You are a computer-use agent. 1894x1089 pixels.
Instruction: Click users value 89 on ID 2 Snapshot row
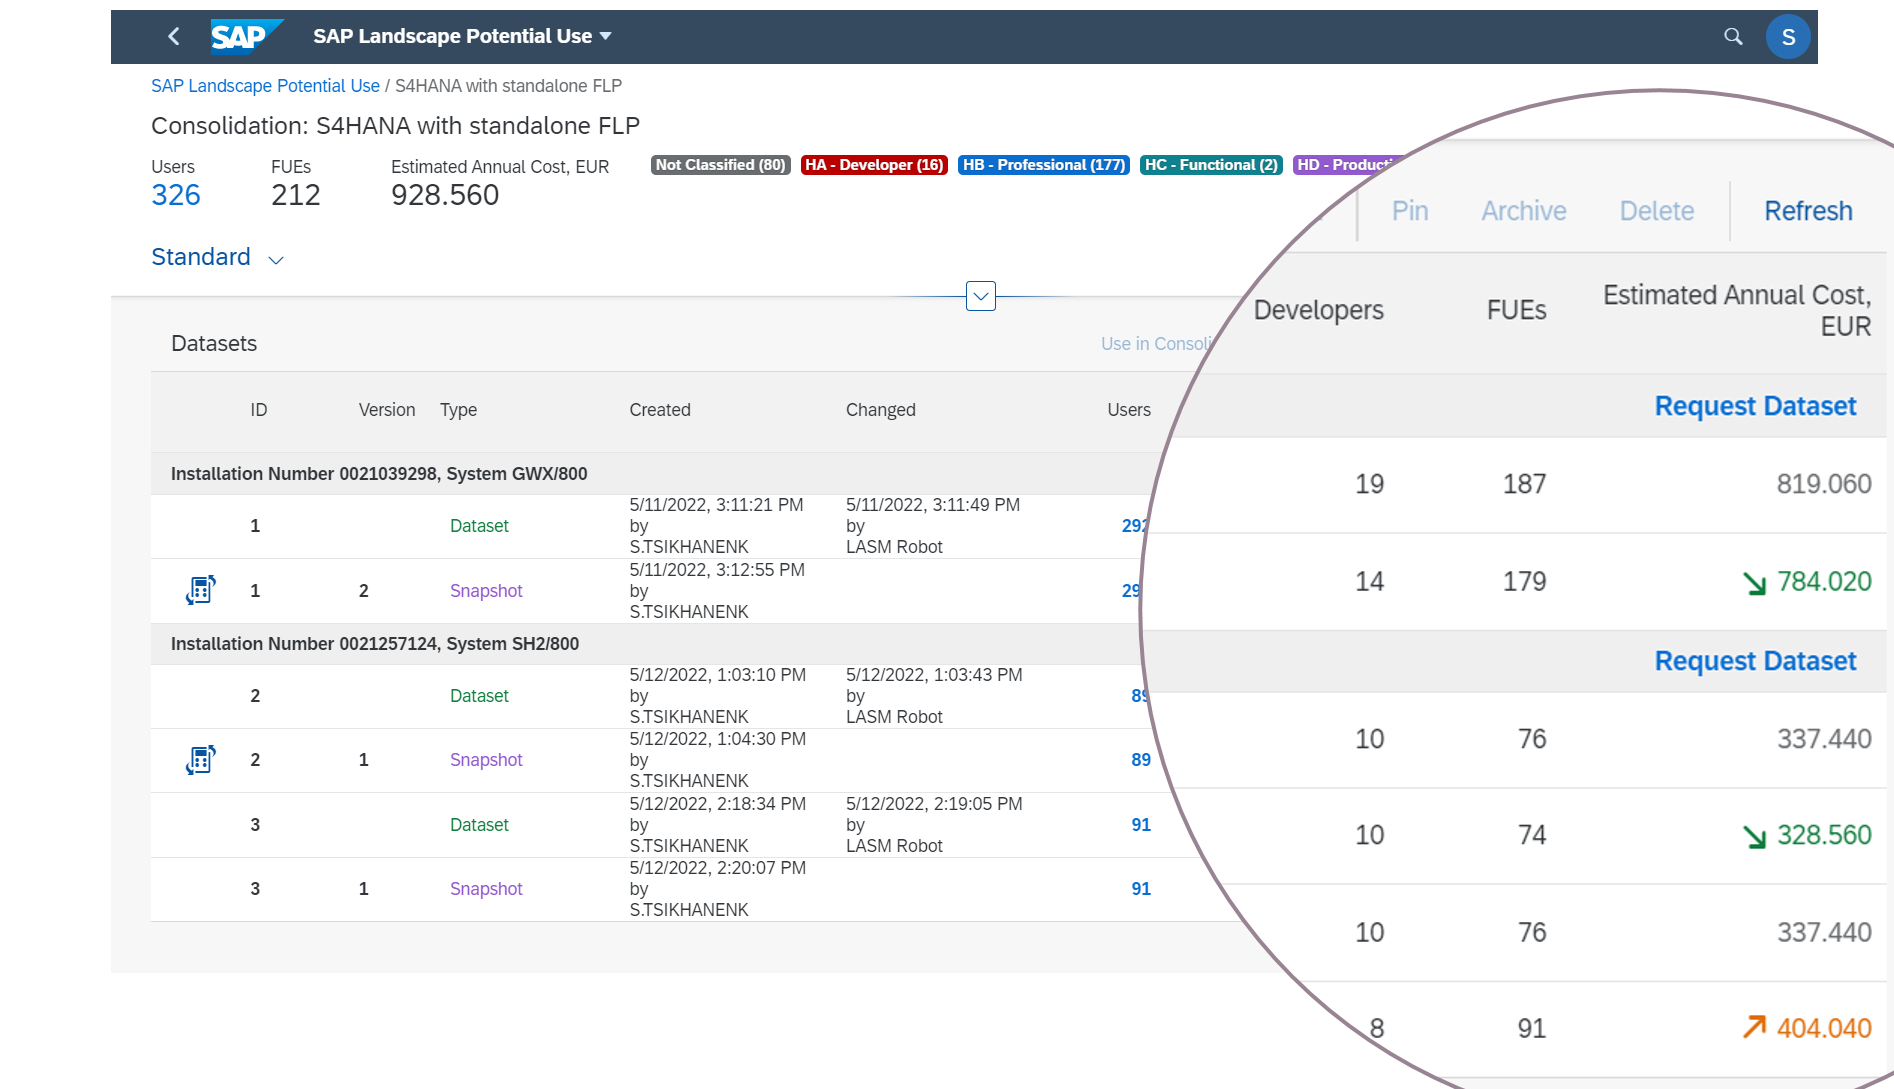(1141, 760)
